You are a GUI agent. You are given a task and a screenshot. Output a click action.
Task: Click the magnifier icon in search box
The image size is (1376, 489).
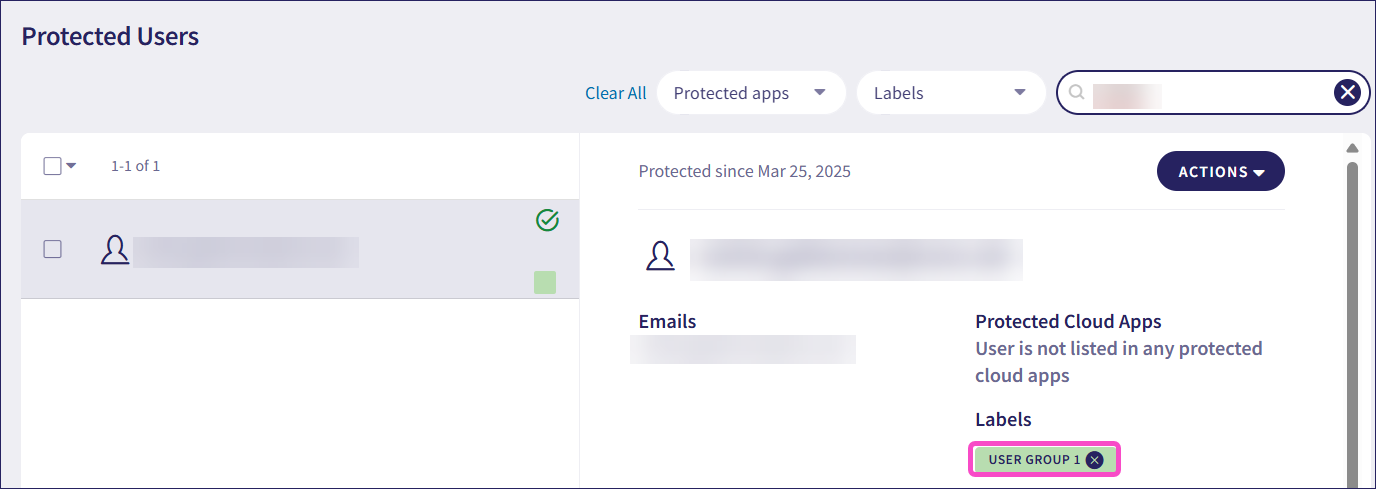pyautogui.click(x=1077, y=93)
